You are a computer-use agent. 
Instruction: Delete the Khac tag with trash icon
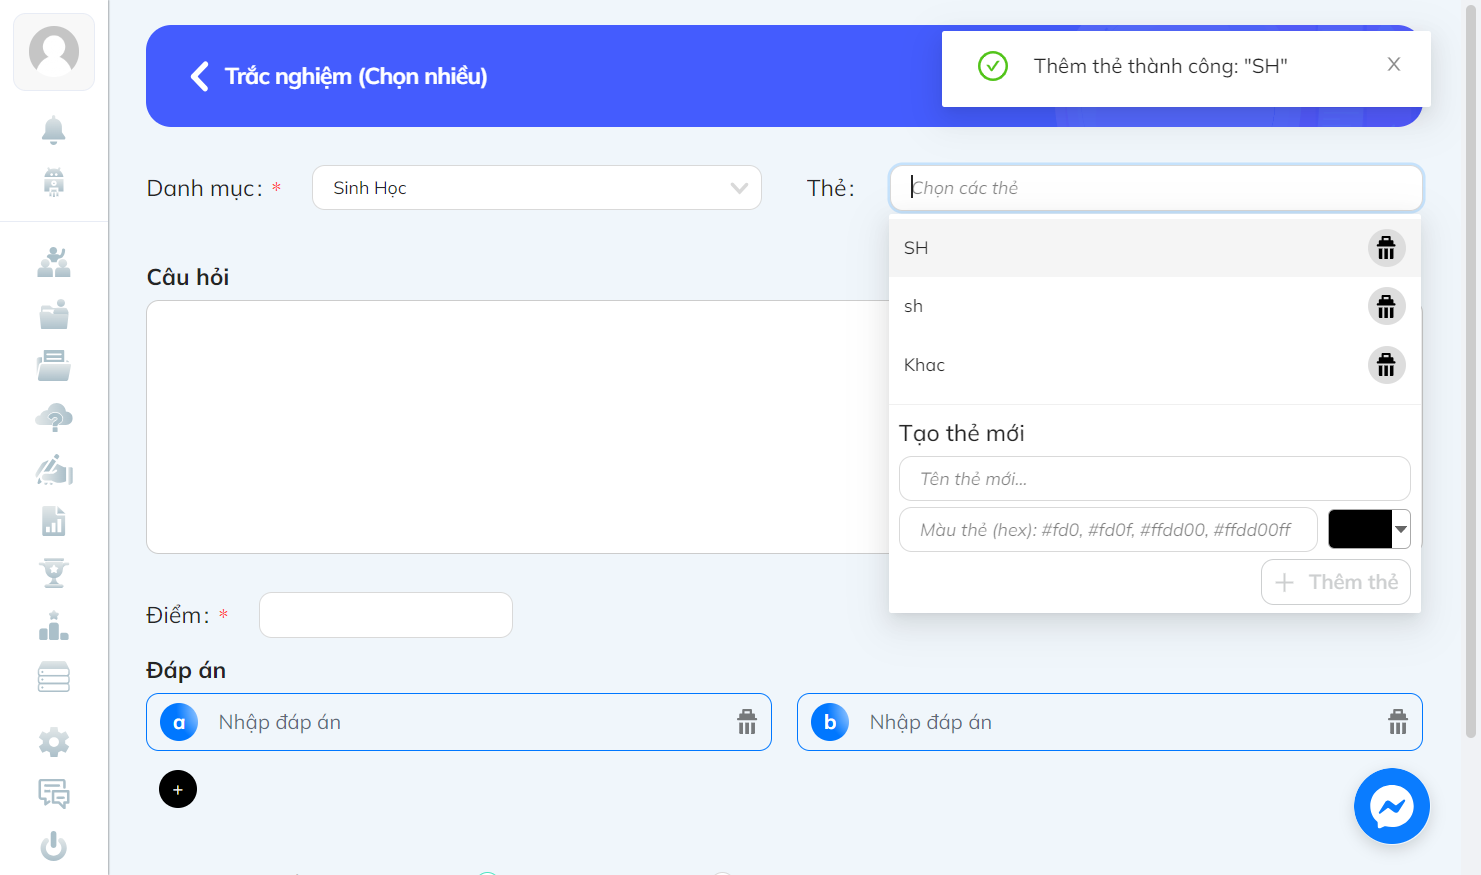(x=1386, y=365)
